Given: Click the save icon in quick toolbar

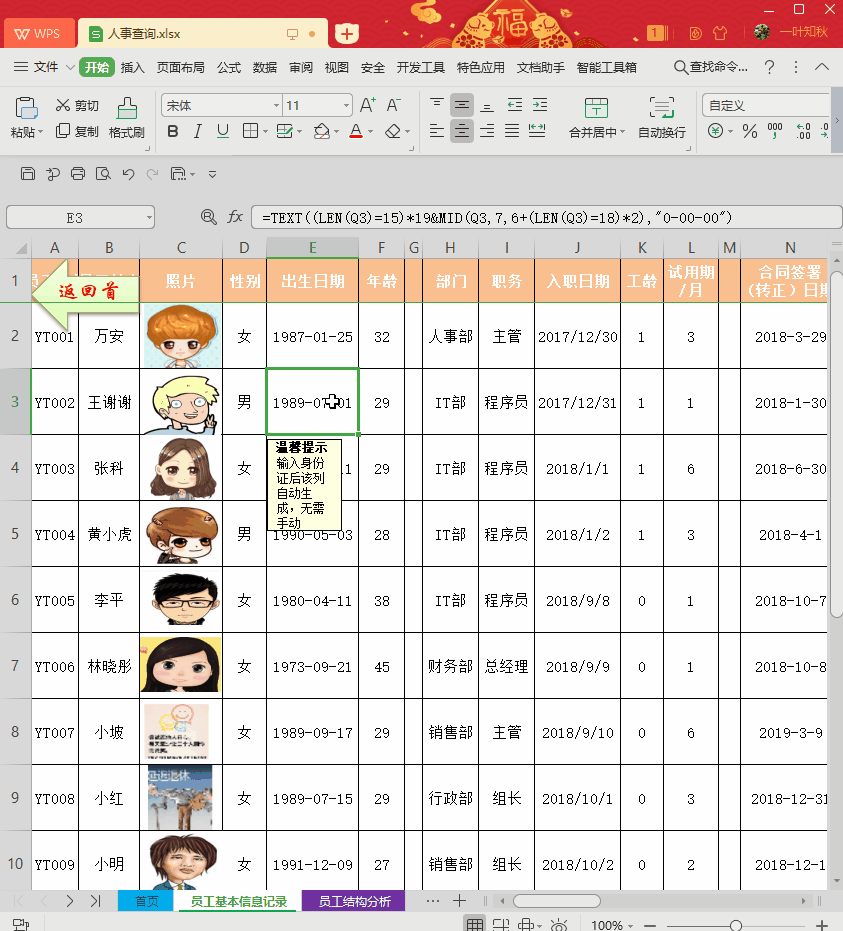Looking at the screenshot, I should click(x=28, y=173).
